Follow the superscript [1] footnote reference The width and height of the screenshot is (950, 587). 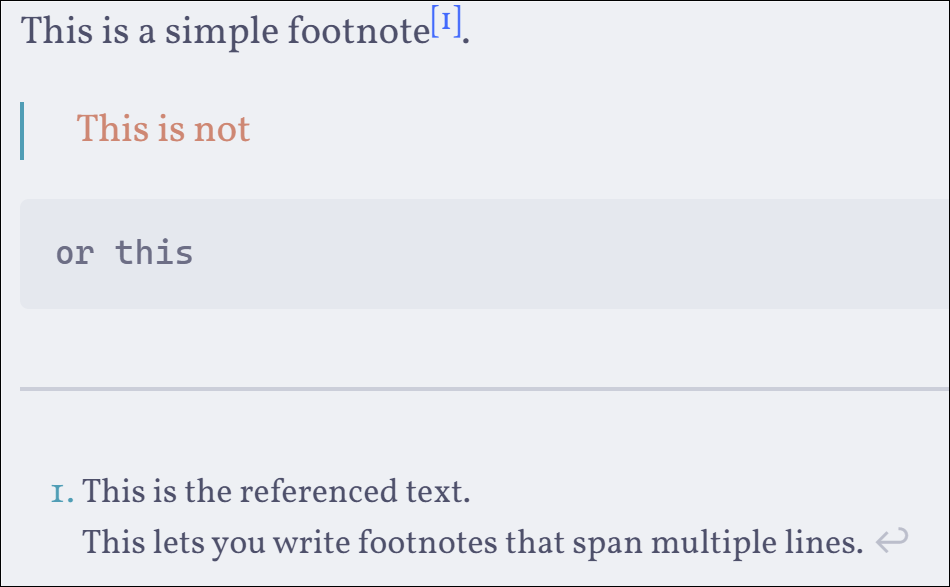(446, 23)
